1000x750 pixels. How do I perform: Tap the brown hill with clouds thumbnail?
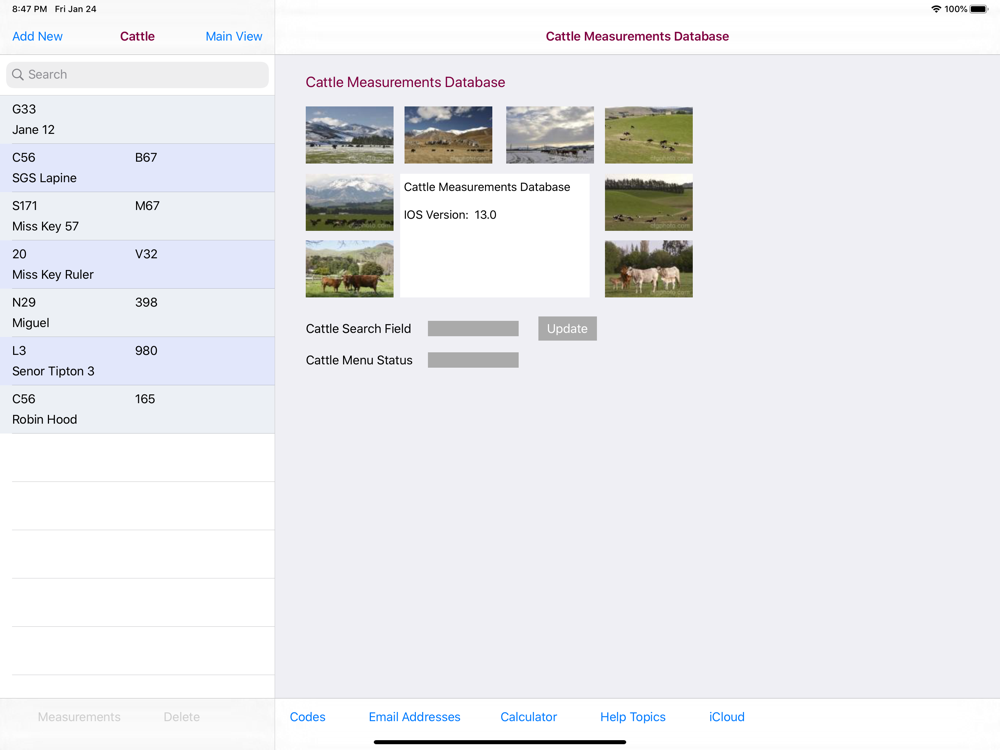coord(448,135)
